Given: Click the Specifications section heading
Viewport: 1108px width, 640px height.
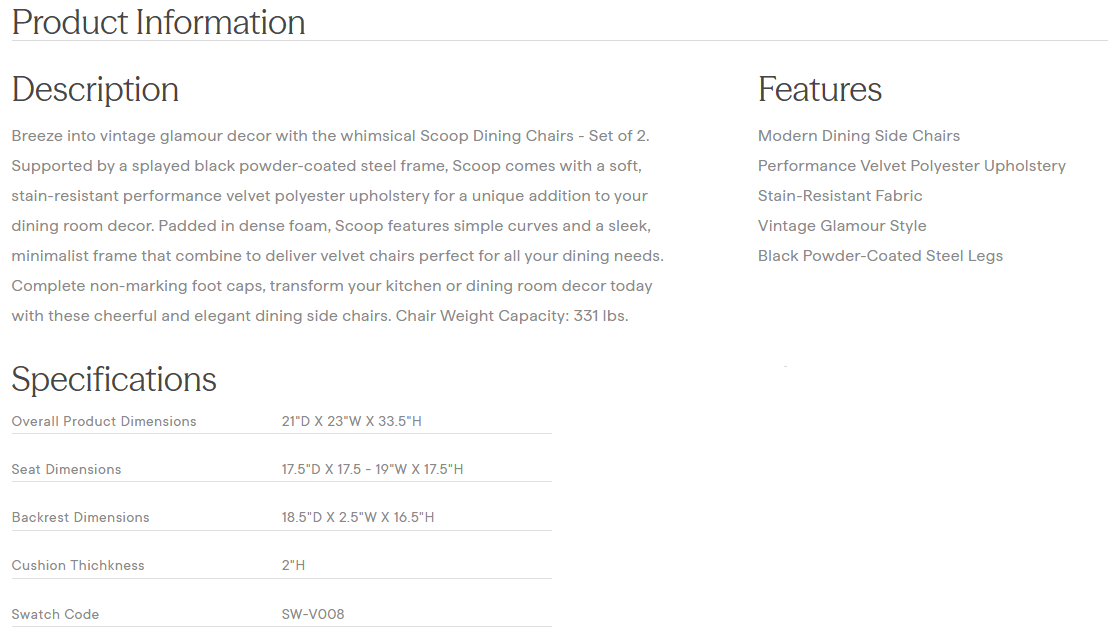Looking at the screenshot, I should coord(114,380).
